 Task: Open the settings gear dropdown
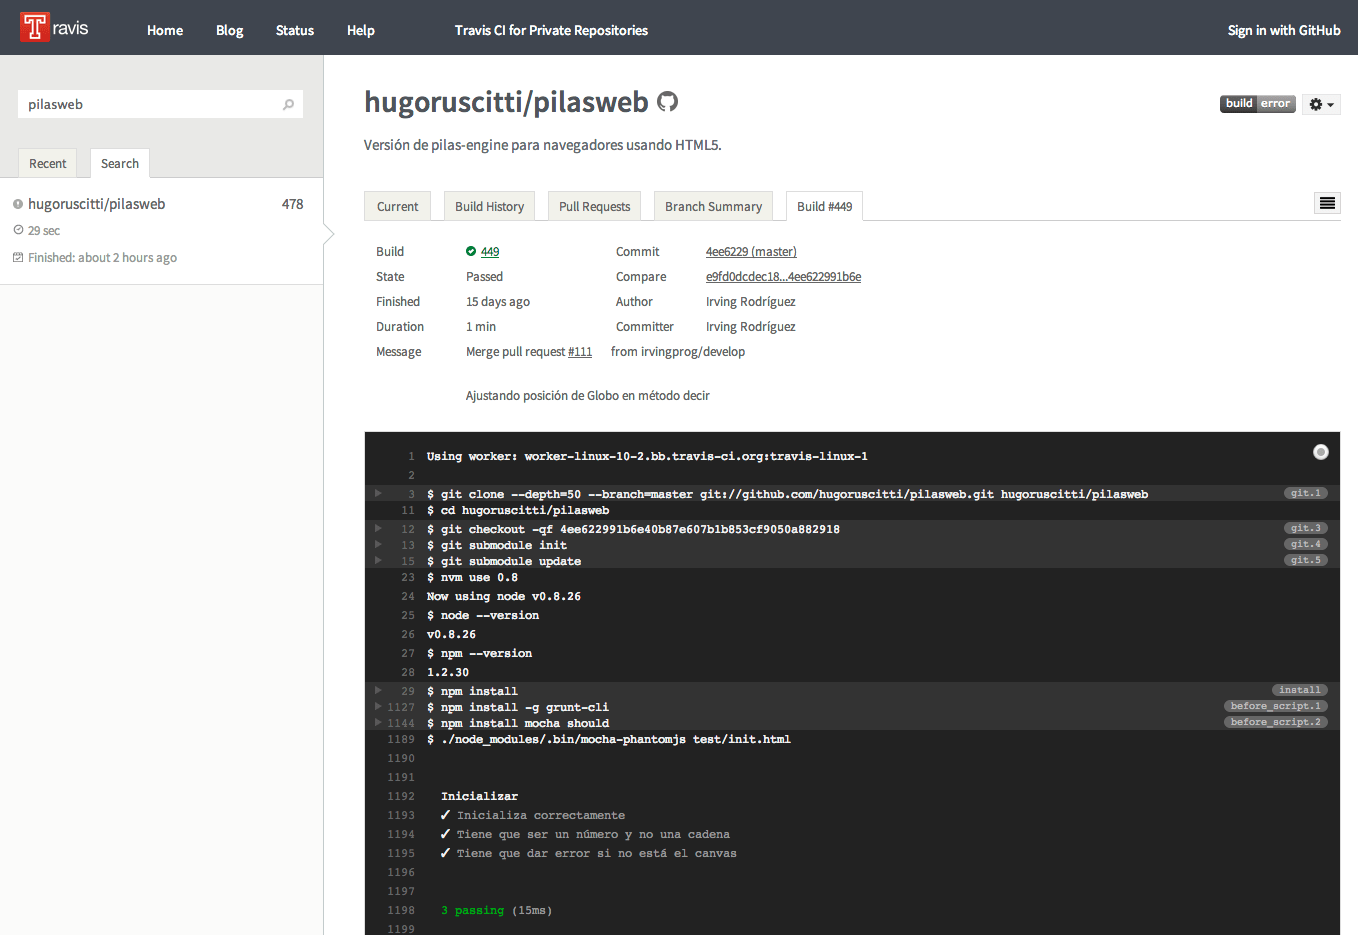(x=1321, y=104)
